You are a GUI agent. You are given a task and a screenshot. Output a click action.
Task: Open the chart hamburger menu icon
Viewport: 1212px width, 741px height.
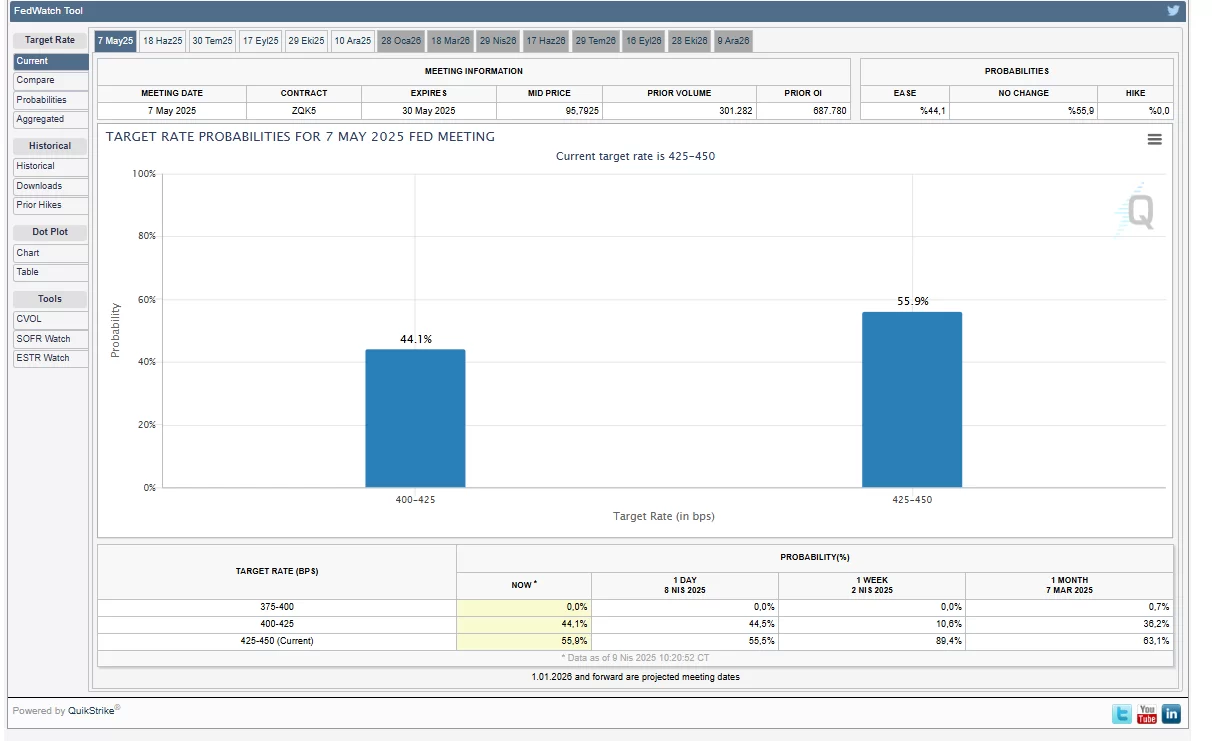pyautogui.click(x=1154, y=140)
